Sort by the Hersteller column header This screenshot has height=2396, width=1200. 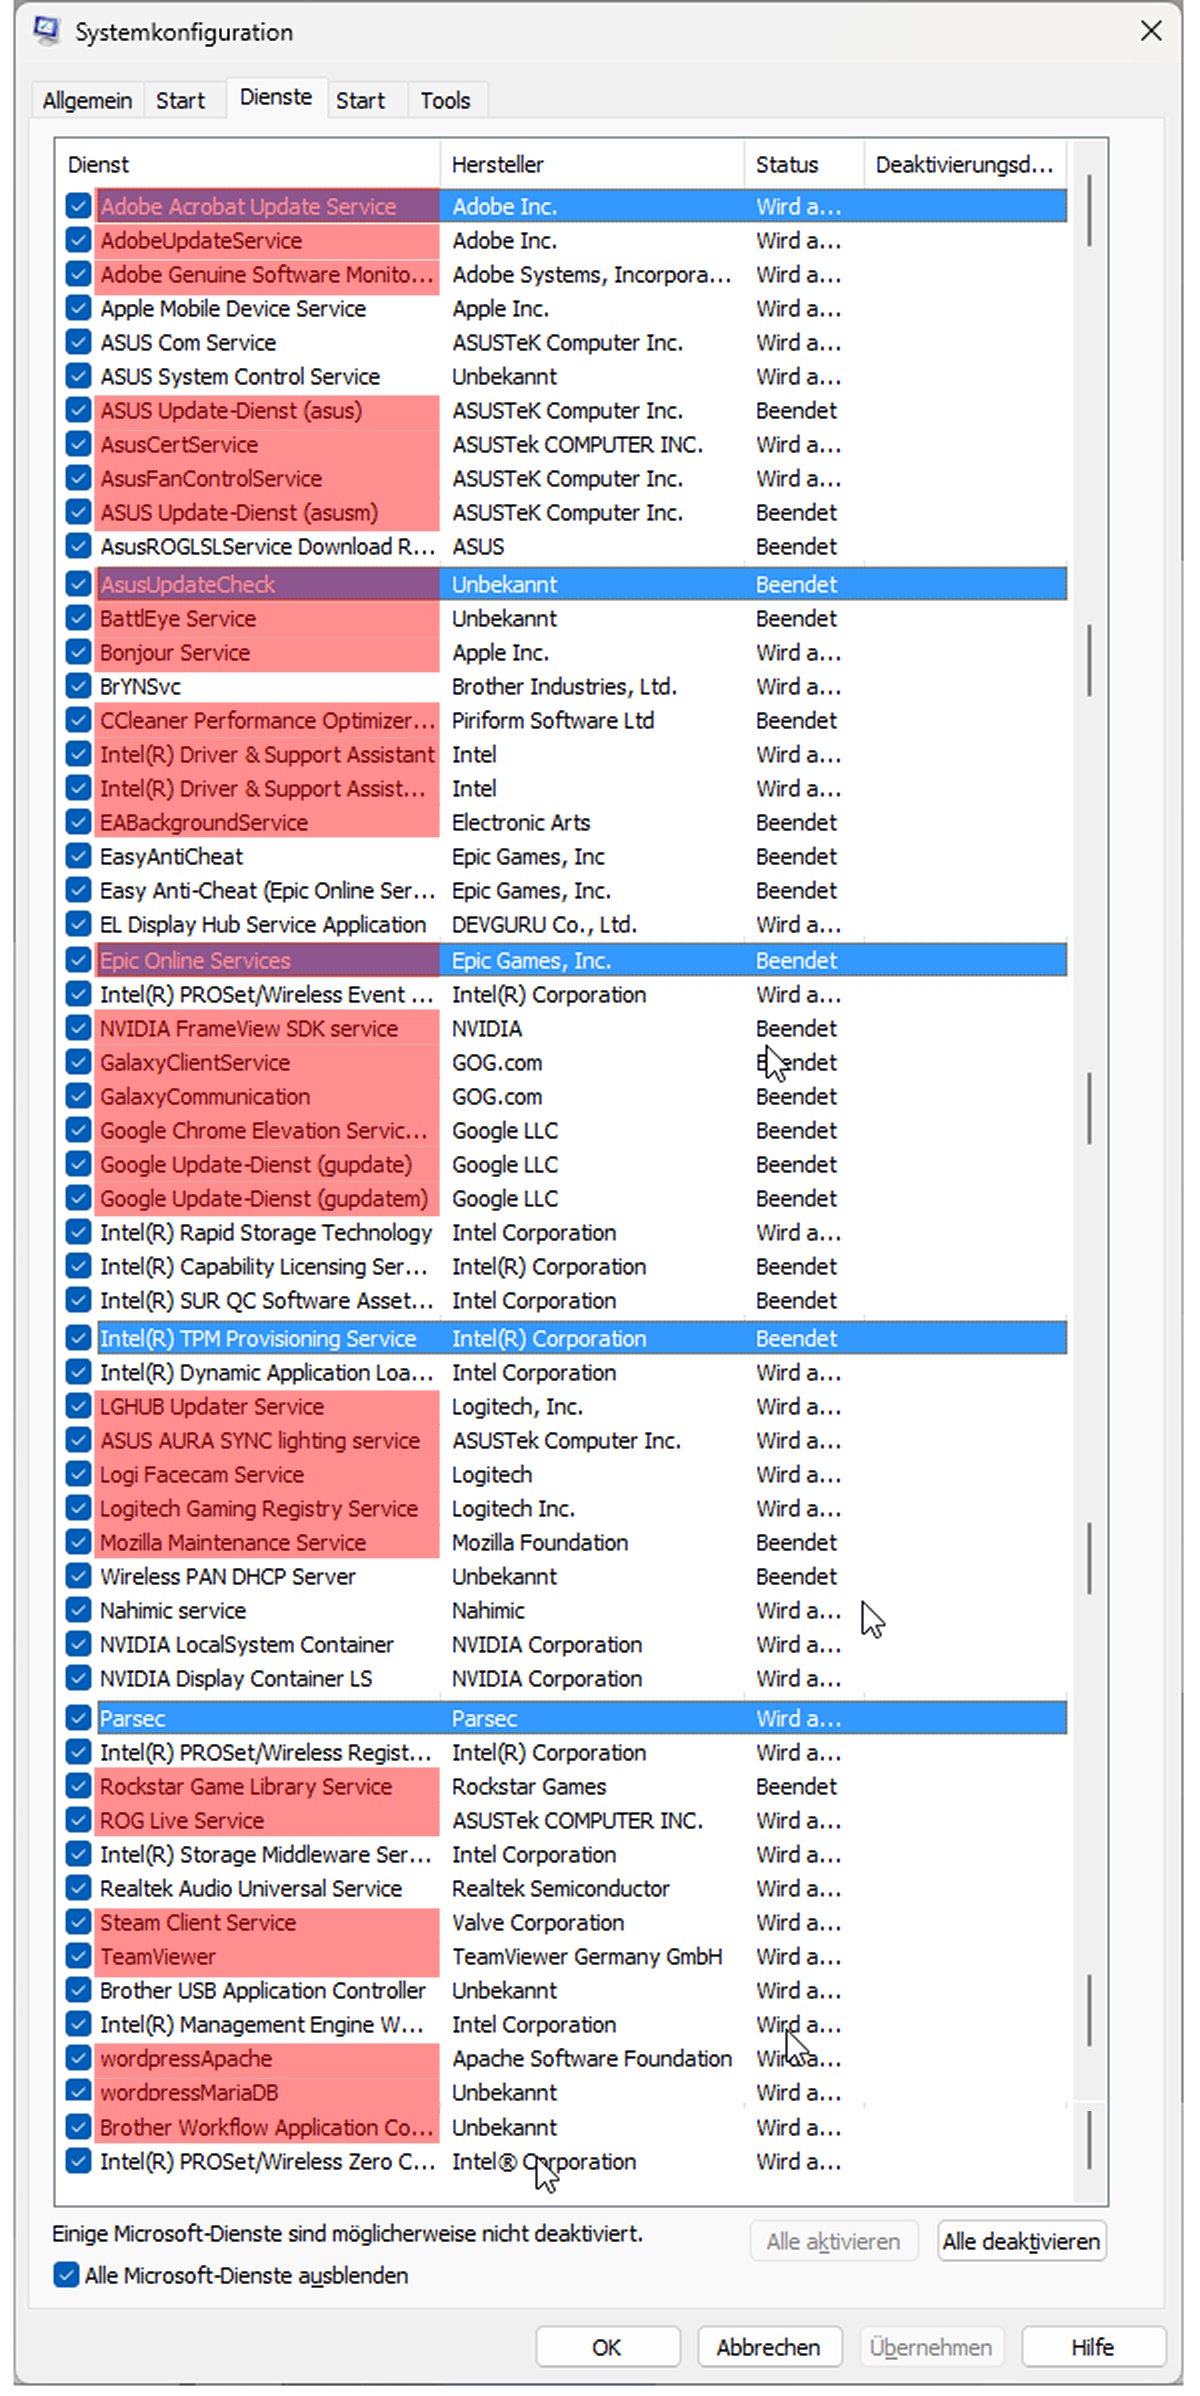(592, 165)
